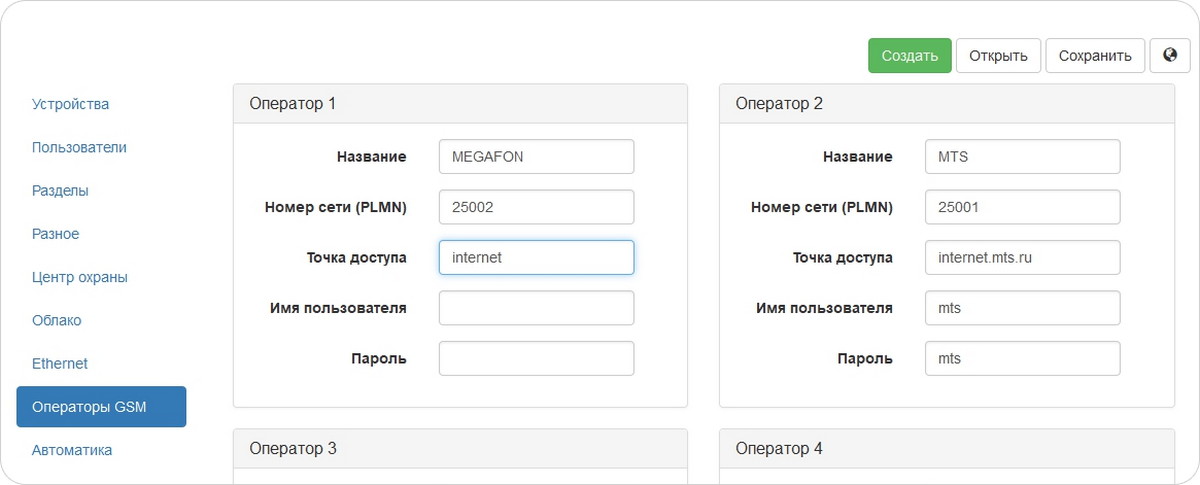The height and width of the screenshot is (485, 1200).
Task: Select the internet.mts.ru access point field
Action: pos(1022,257)
